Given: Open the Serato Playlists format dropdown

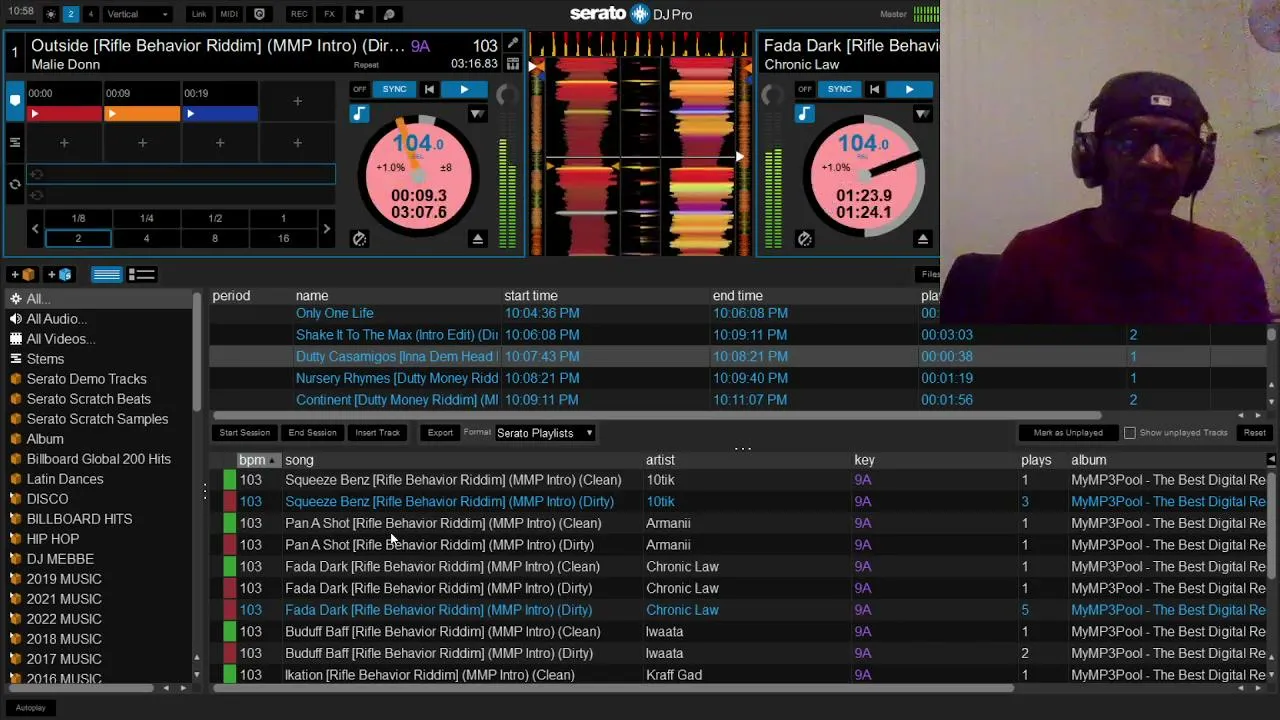Looking at the screenshot, I should tap(545, 433).
